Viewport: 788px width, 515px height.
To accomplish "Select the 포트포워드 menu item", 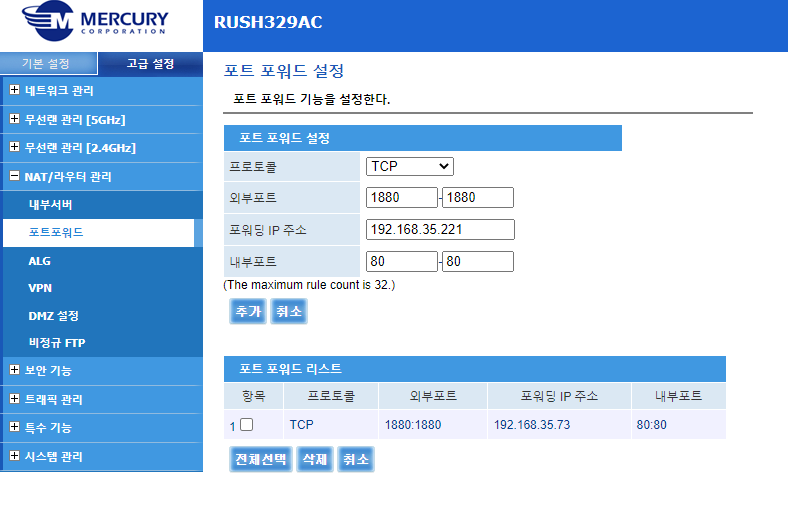I will pyautogui.click(x=98, y=233).
